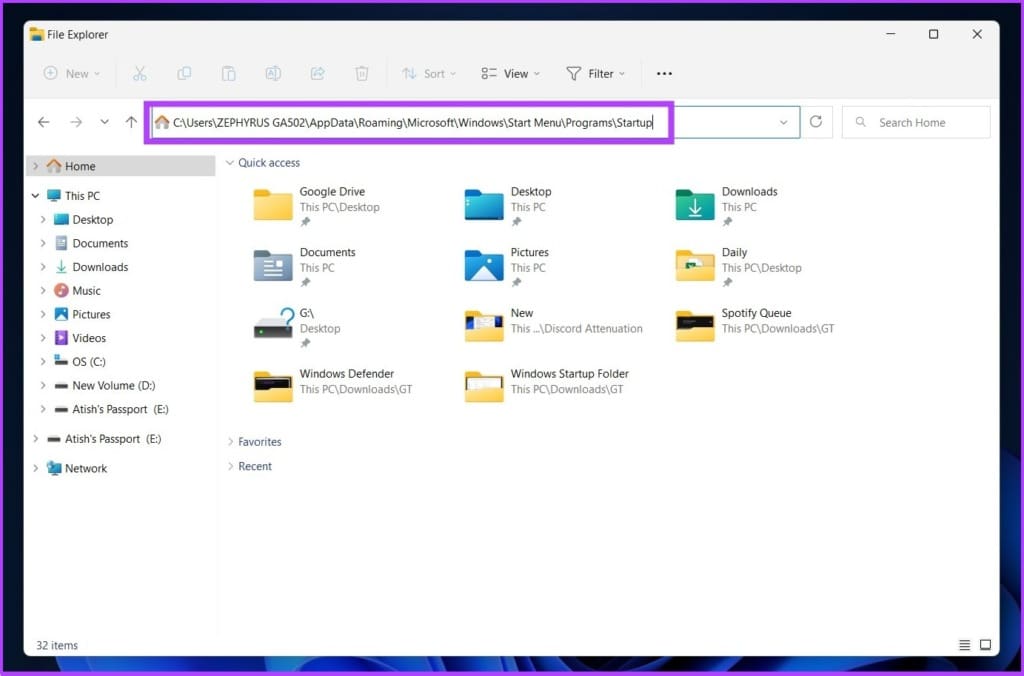This screenshot has width=1024, height=676.
Task: Open the Sort dropdown menu
Action: (x=429, y=74)
